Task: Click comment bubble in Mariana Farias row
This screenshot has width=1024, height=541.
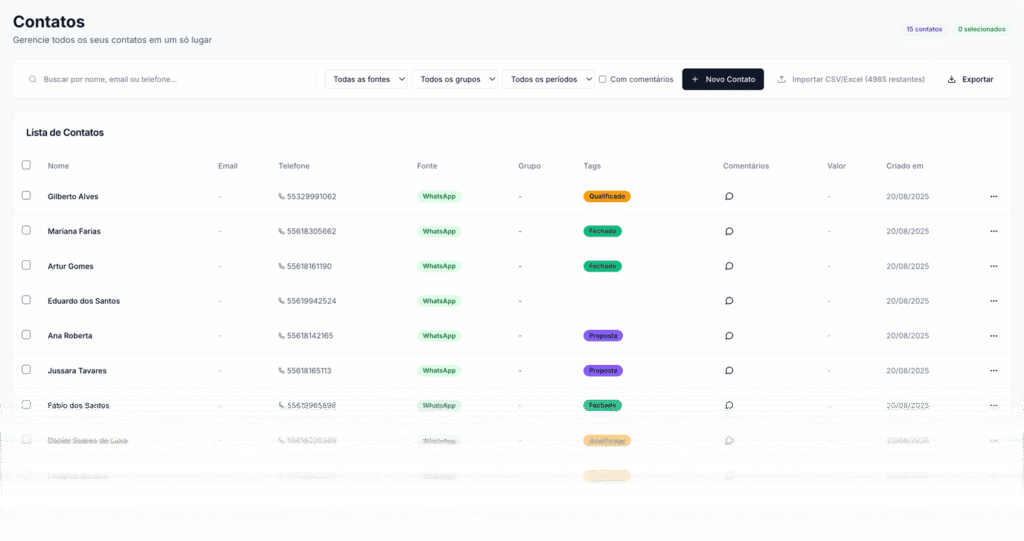Action: click(729, 231)
